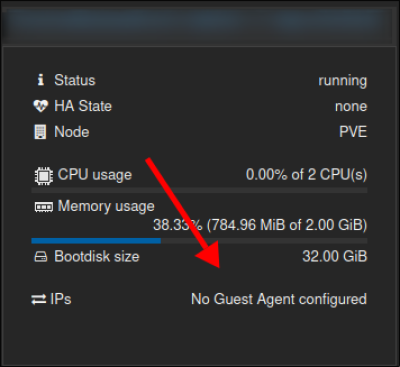The width and height of the screenshot is (400, 367).
Task: Click the 'Bootdisk size' label
Action: (97, 256)
